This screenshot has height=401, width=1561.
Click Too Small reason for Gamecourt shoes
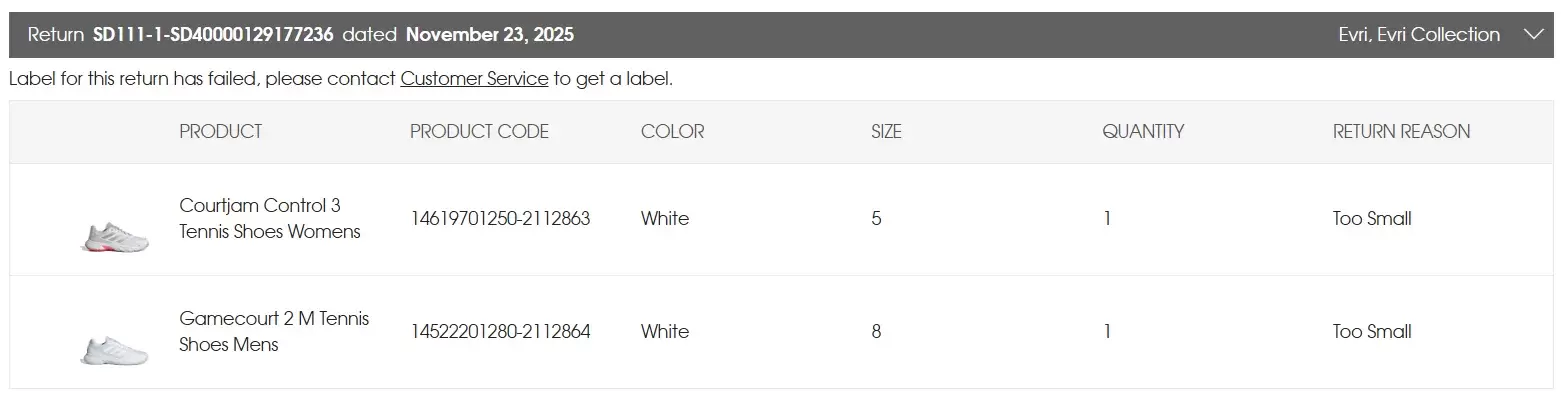click(x=1372, y=331)
